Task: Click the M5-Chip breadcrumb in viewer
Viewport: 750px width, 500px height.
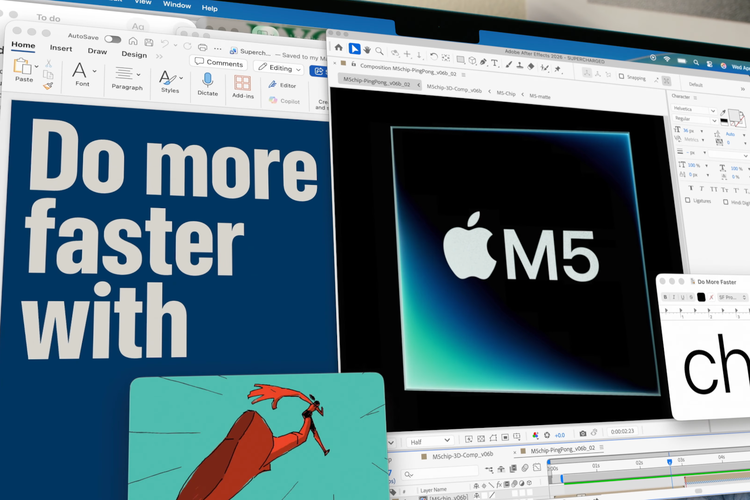Action: coord(506,93)
